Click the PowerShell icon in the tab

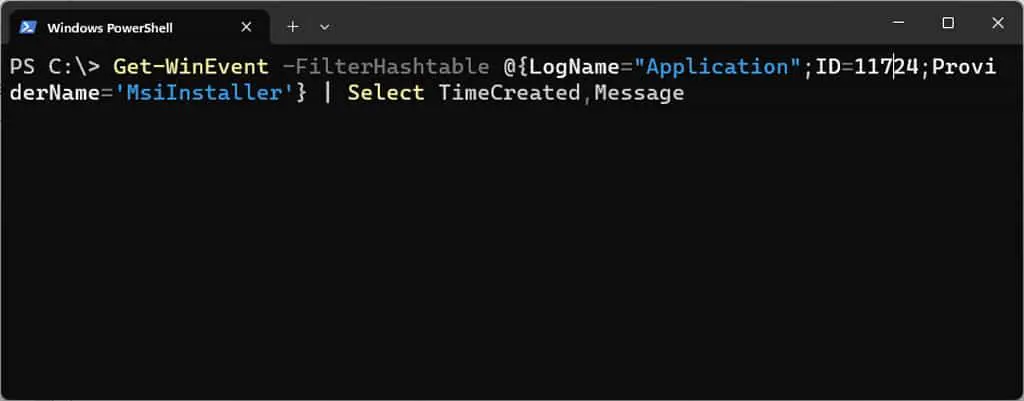point(27,27)
